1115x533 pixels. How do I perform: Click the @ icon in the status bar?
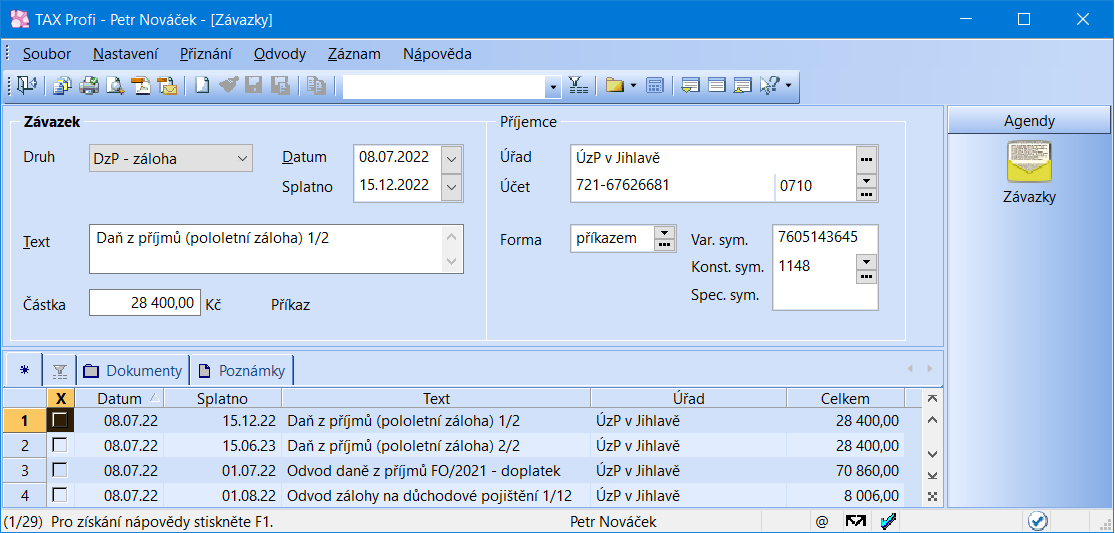pos(822,521)
